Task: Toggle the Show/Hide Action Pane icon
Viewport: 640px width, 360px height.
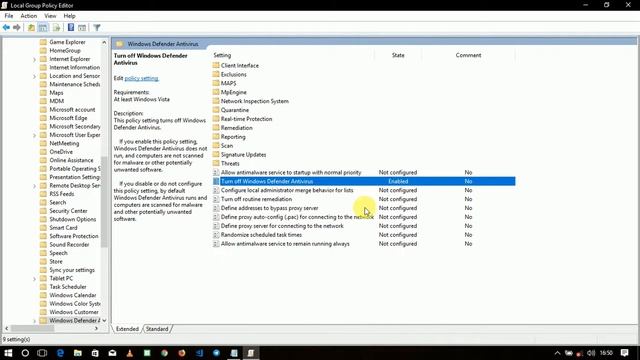Action: coord(82,28)
